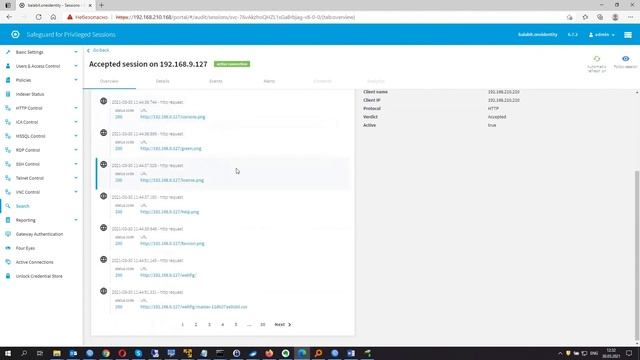Click the Indexer Status icon
Screen dimensions: 640x360
pyautogui.click(x=8, y=94)
